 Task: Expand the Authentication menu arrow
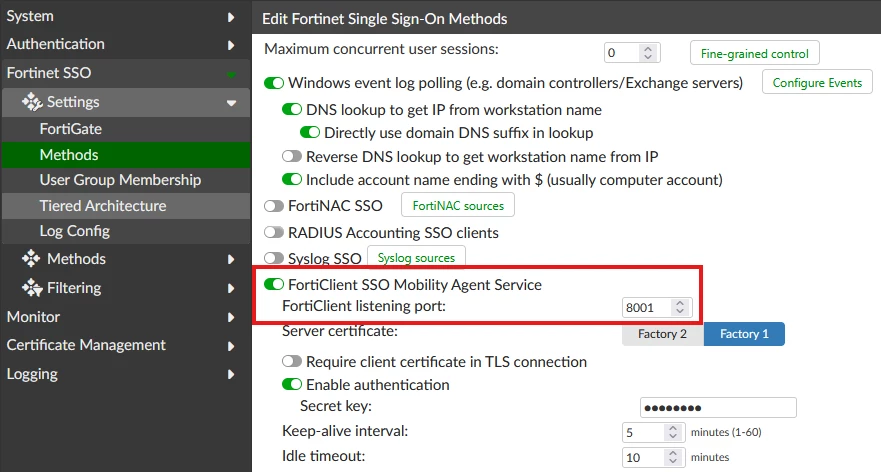pos(231,45)
